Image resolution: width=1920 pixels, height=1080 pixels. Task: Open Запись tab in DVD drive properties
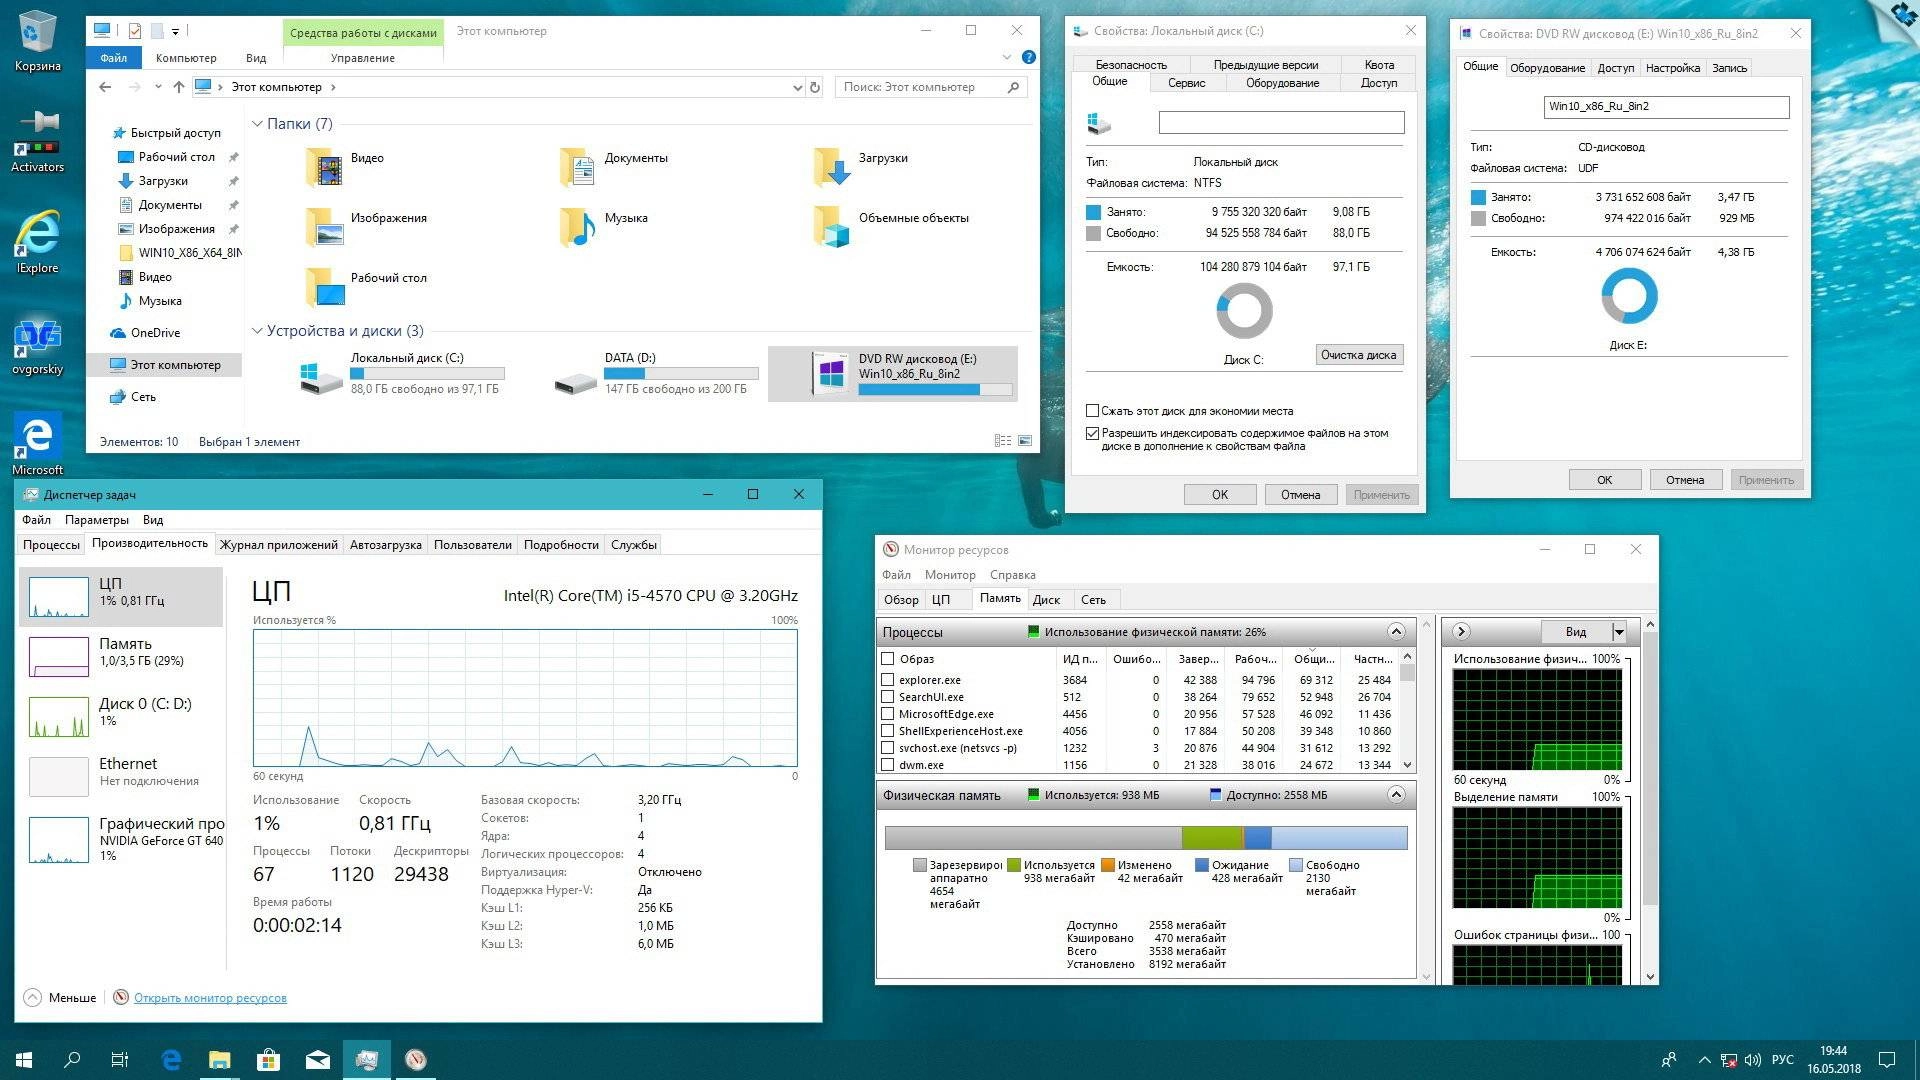tap(1729, 68)
